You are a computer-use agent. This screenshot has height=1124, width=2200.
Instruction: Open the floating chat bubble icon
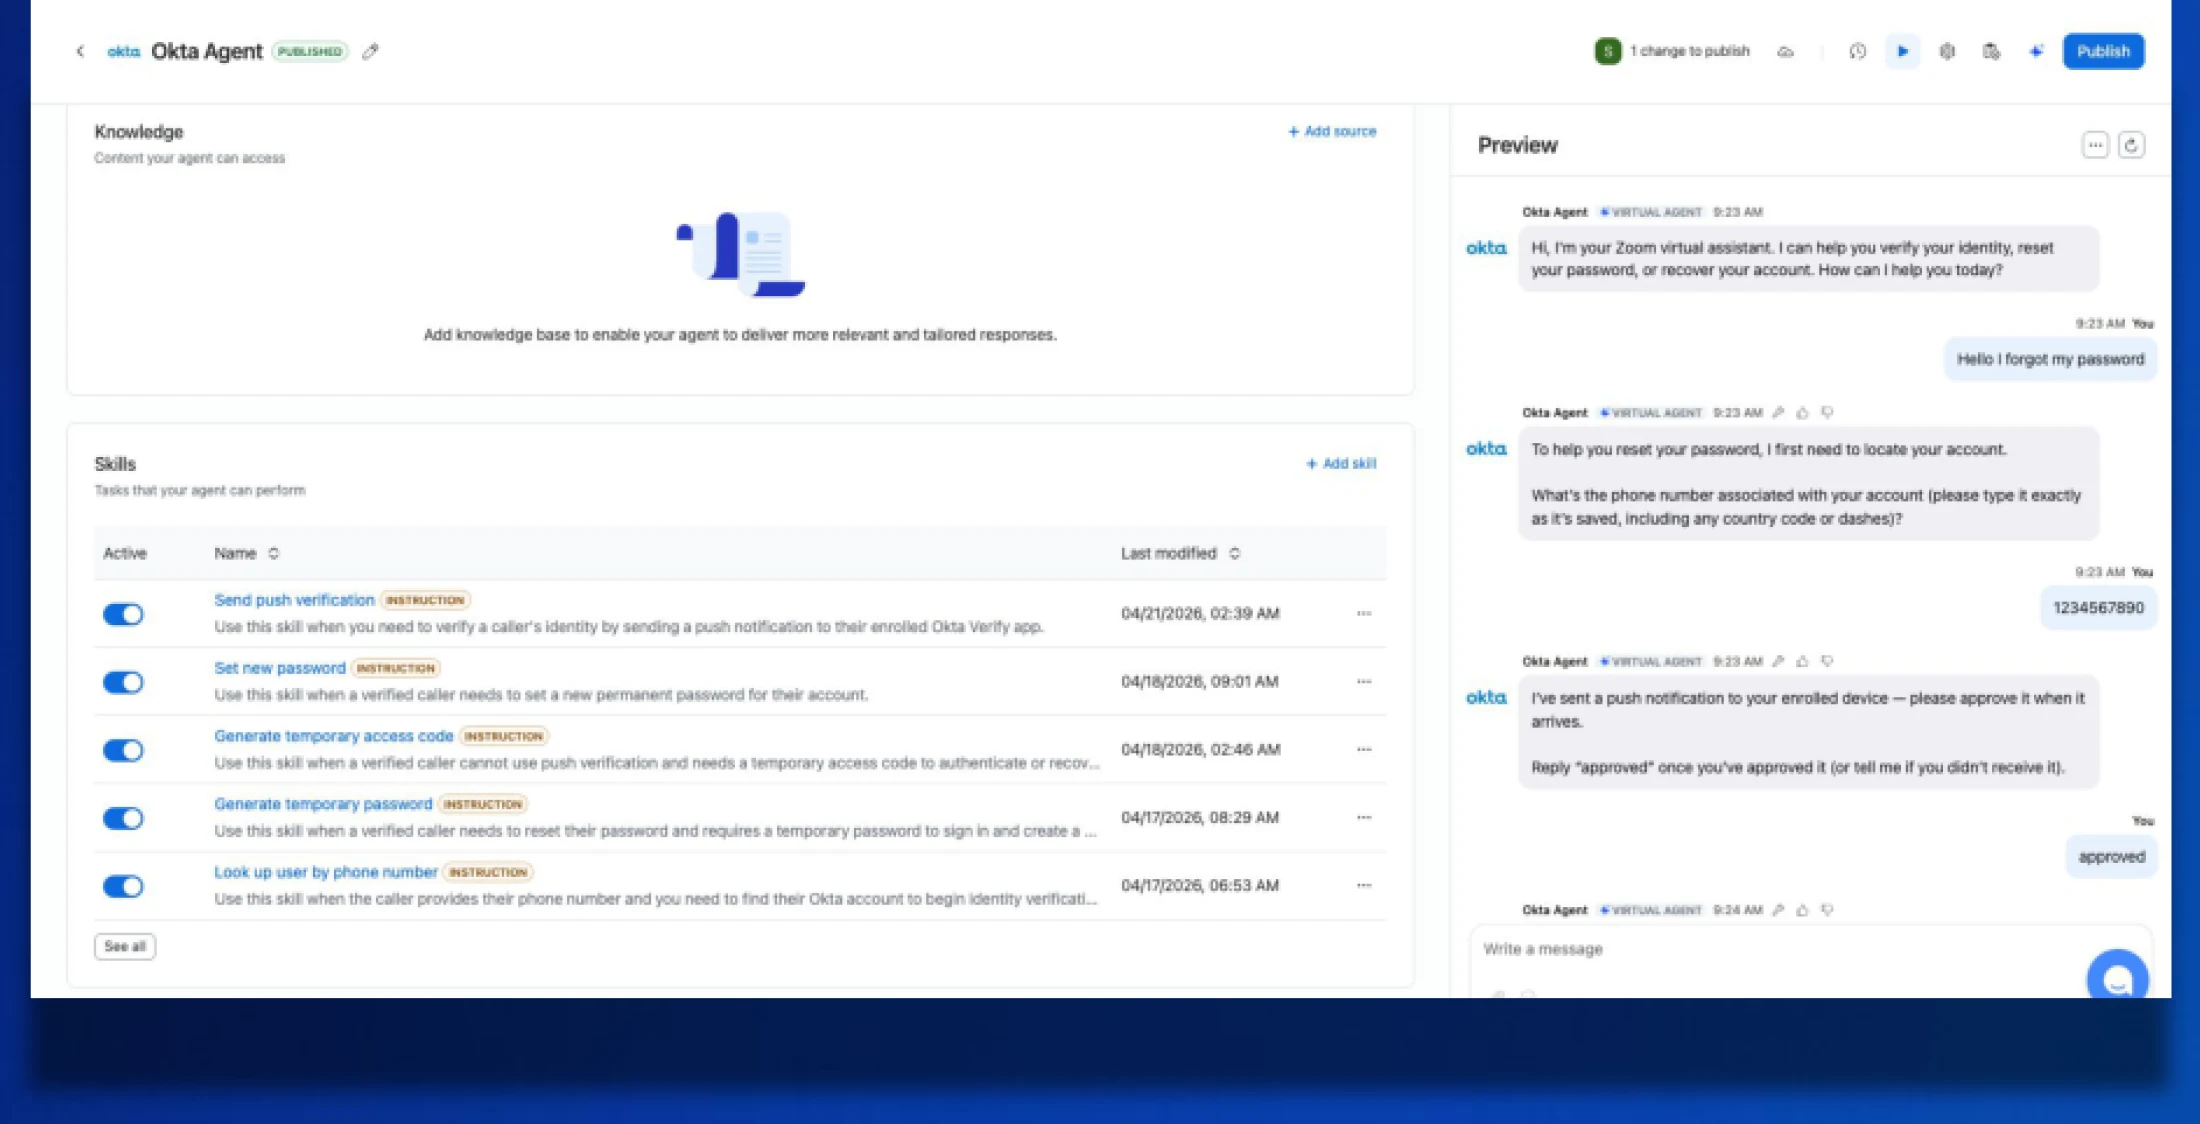(x=2117, y=977)
